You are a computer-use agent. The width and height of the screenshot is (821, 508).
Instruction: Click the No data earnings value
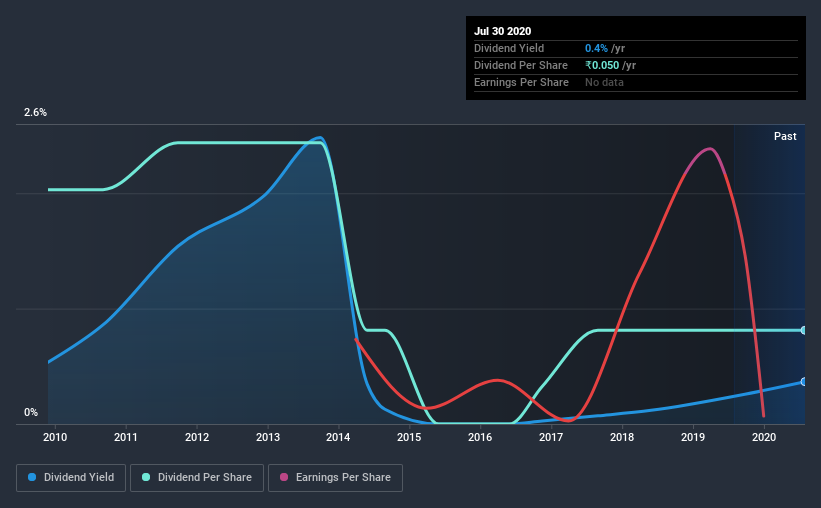604,82
